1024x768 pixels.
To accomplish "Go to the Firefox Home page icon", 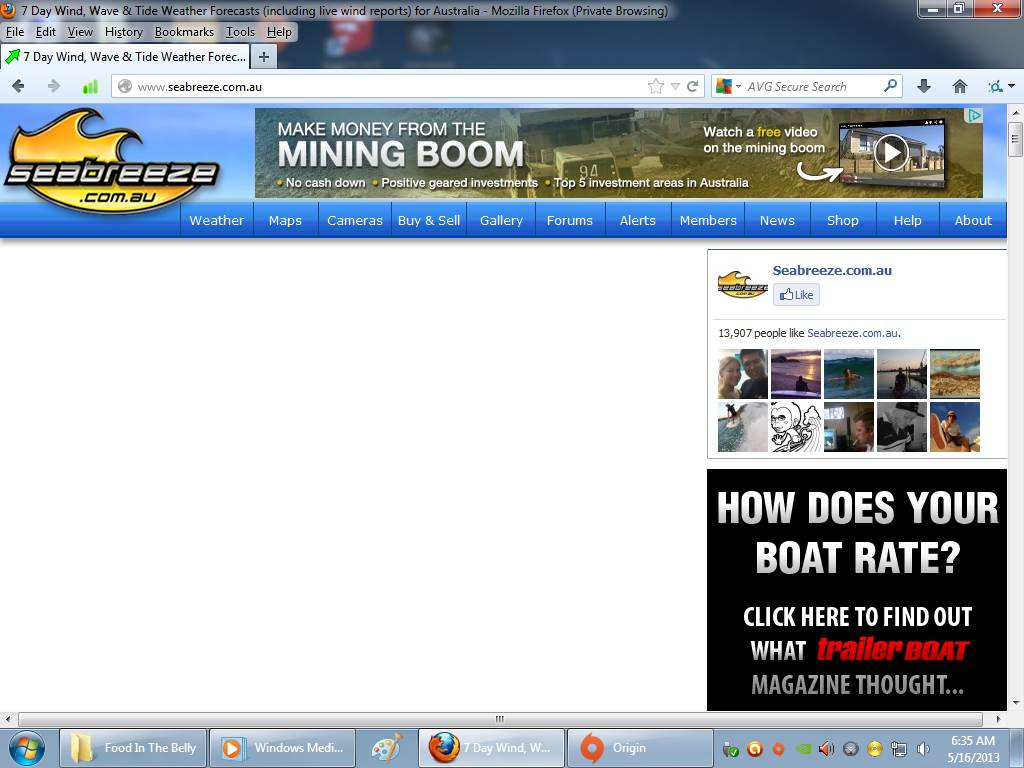I will coord(960,87).
